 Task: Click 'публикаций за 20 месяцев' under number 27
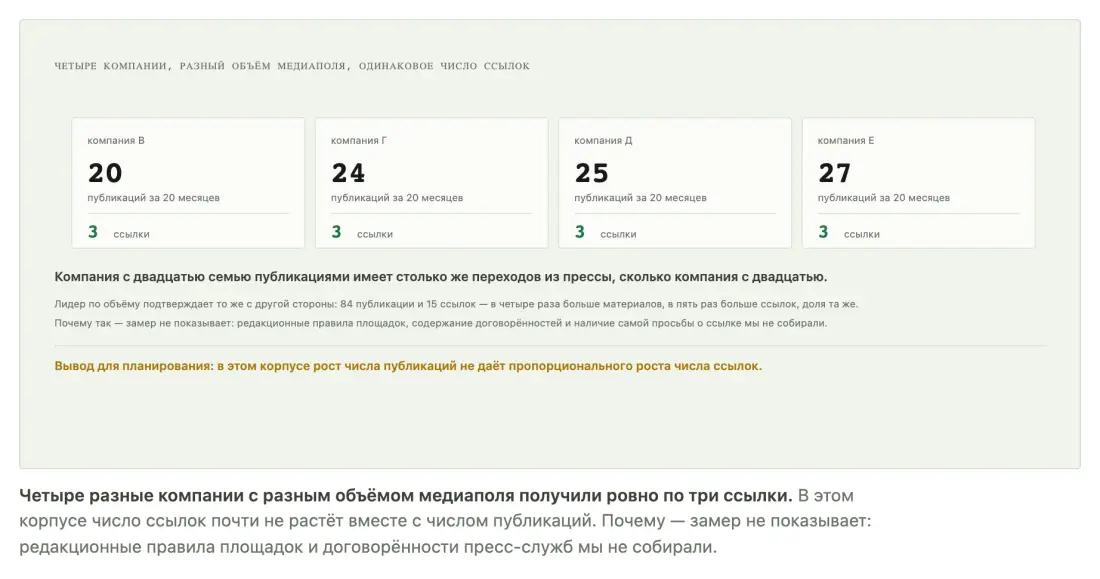(x=884, y=198)
